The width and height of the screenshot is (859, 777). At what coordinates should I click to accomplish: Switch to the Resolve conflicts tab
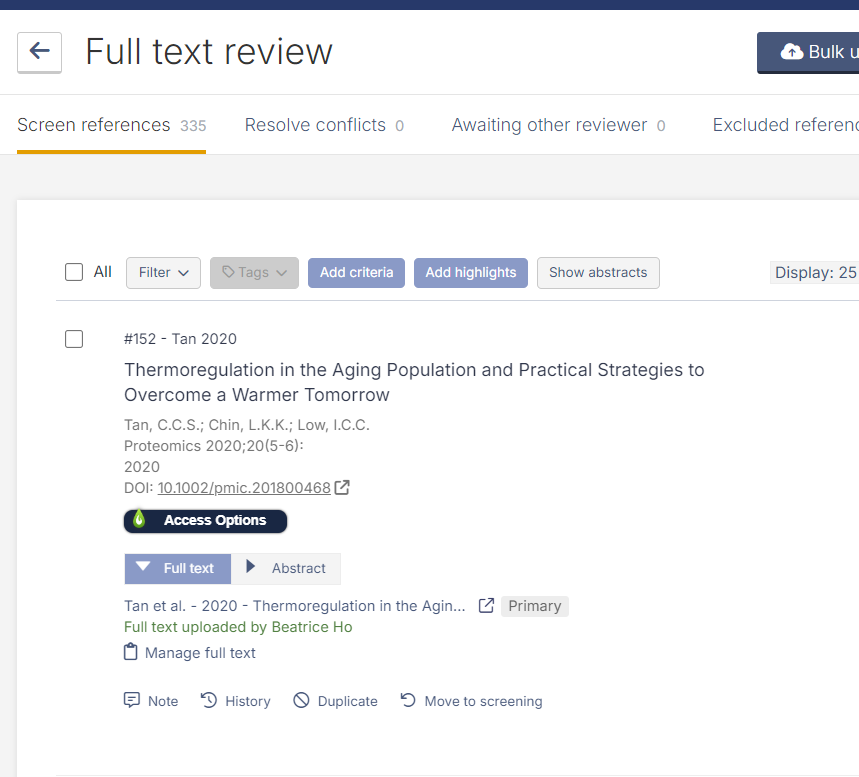pos(324,125)
